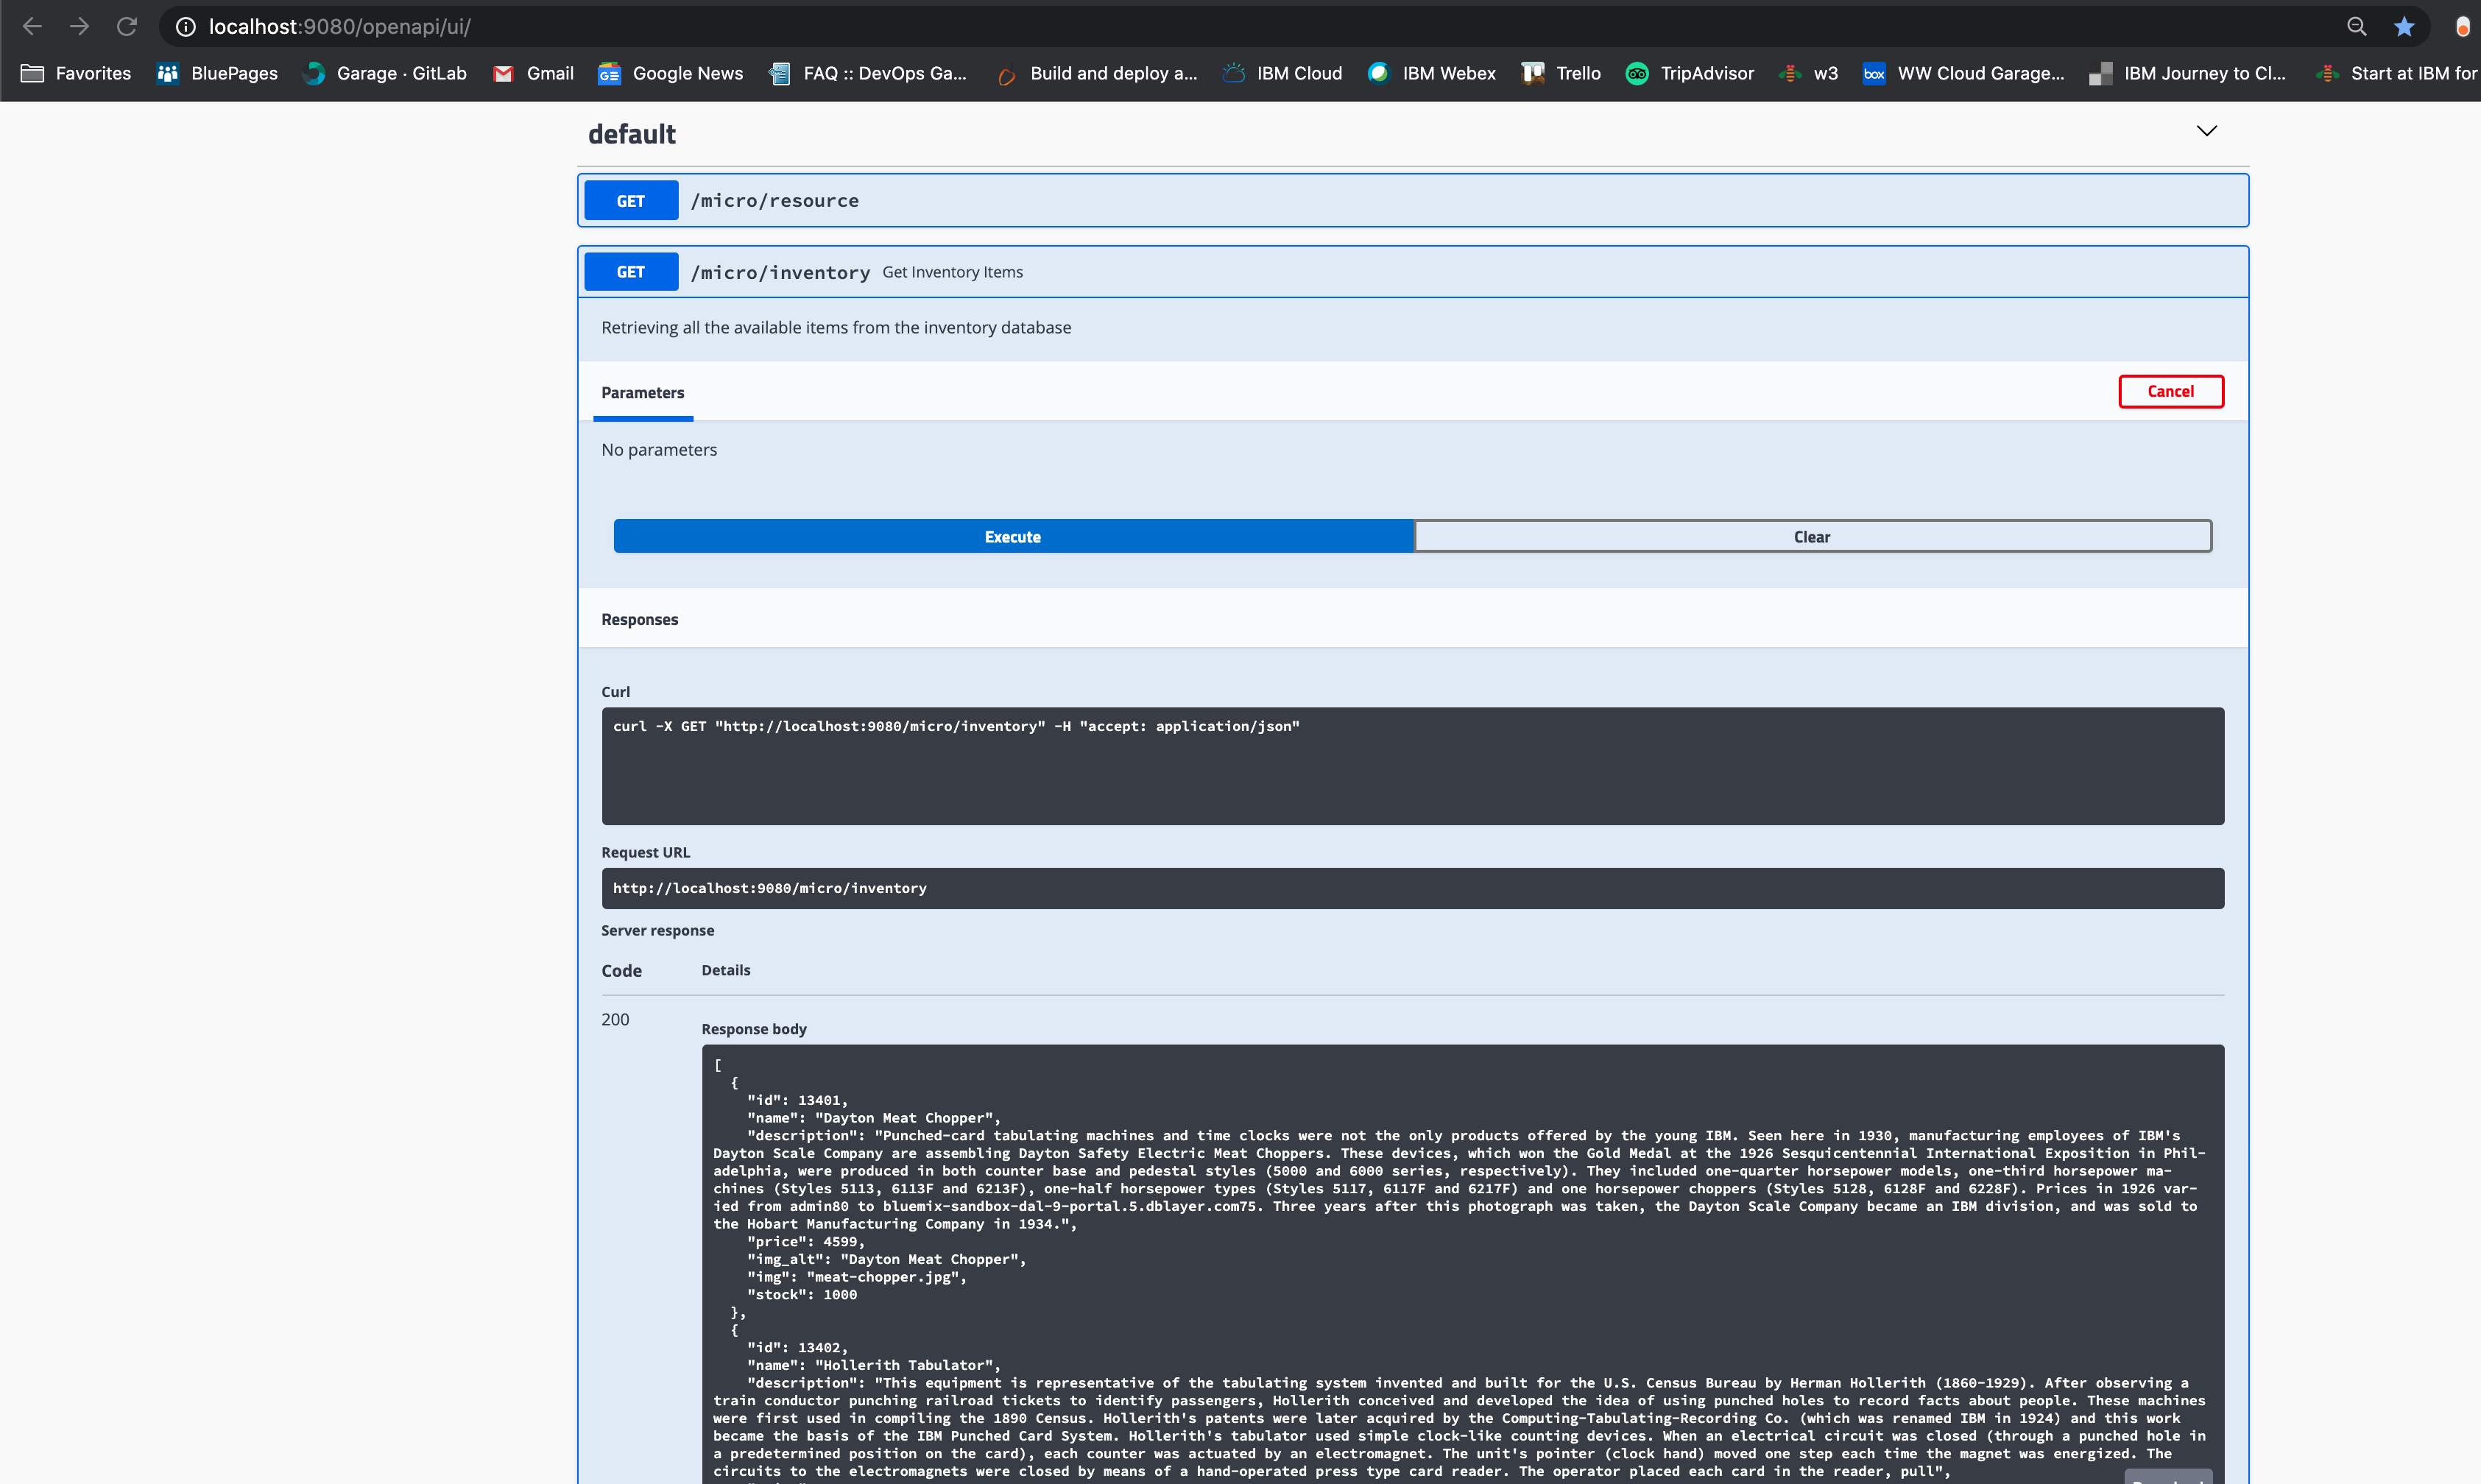Click the browser back arrow
The width and height of the screenshot is (2481, 1484).
tap(32, 27)
